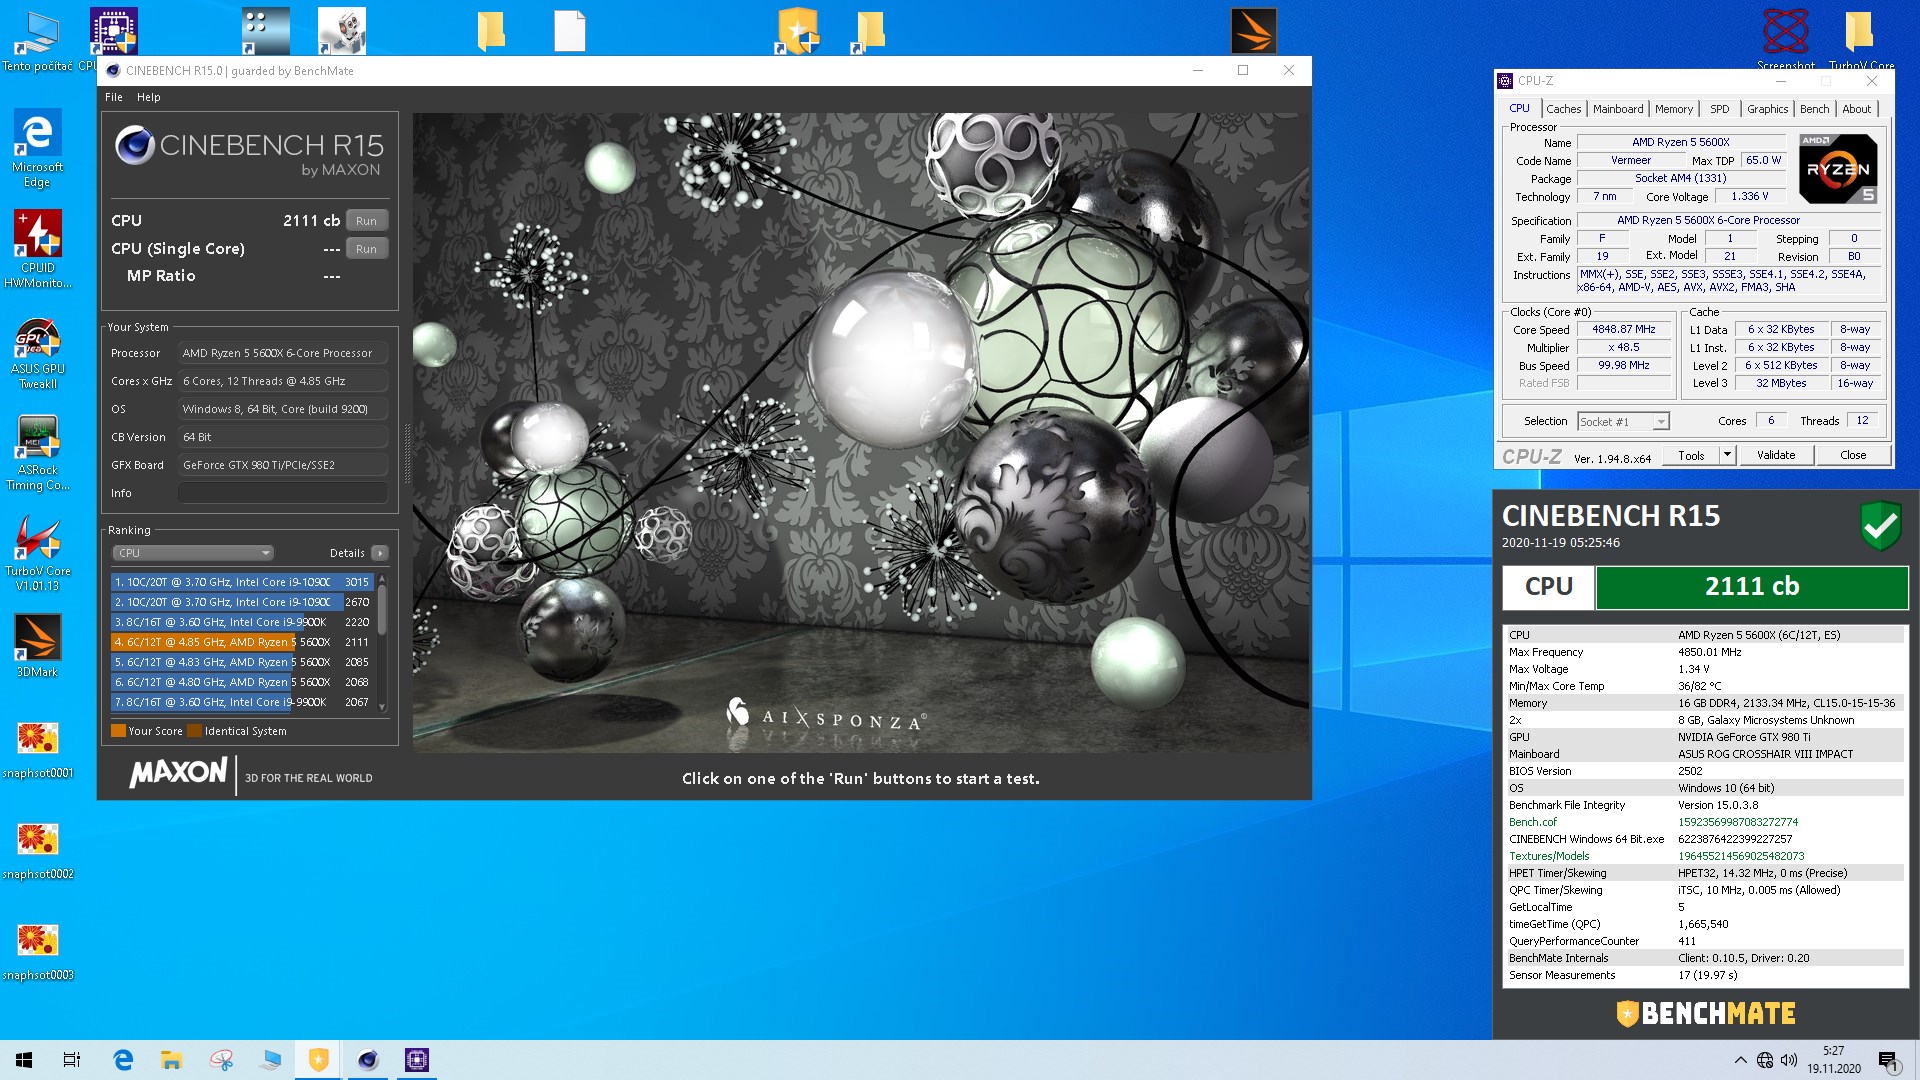
Task: Launch ASUS GPU TweakII shortcut
Action: pyautogui.click(x=37, y=353)
